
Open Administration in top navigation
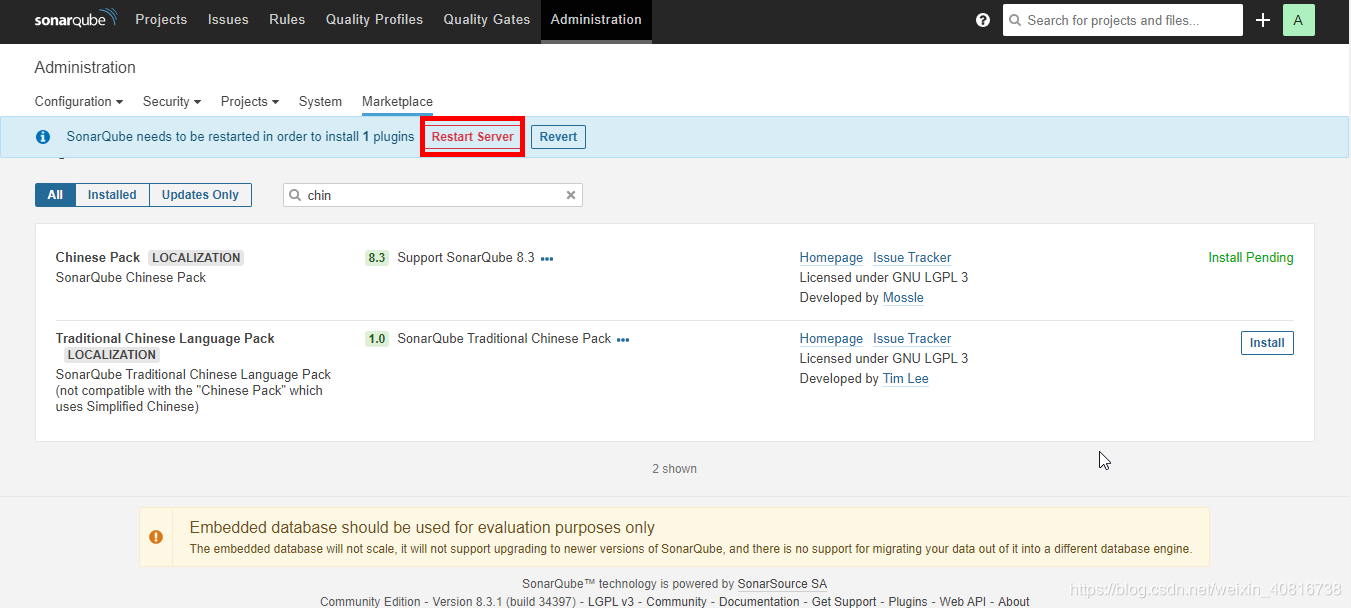pos(596,19)
